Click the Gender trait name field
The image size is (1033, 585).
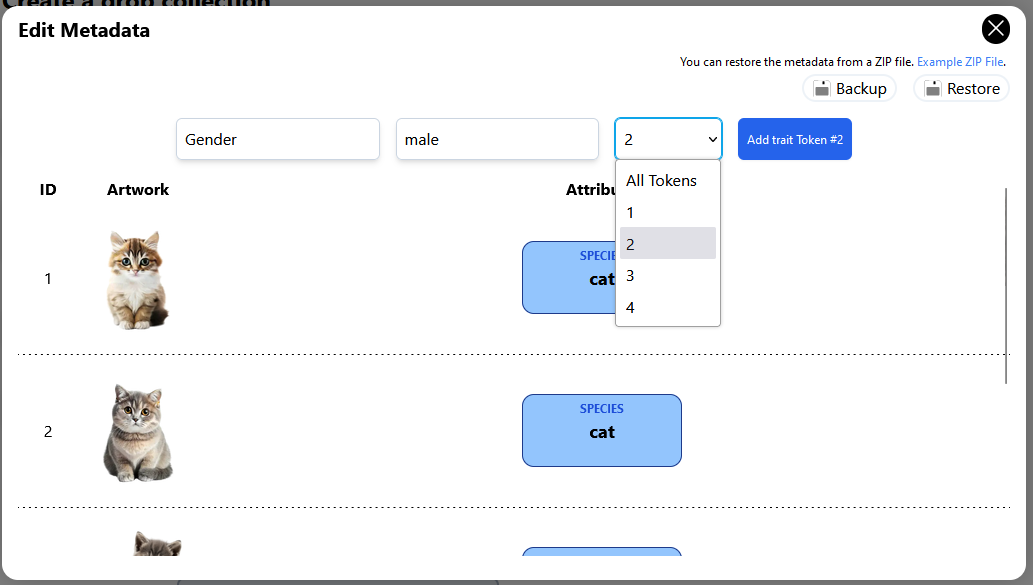(x=278, y=140)
